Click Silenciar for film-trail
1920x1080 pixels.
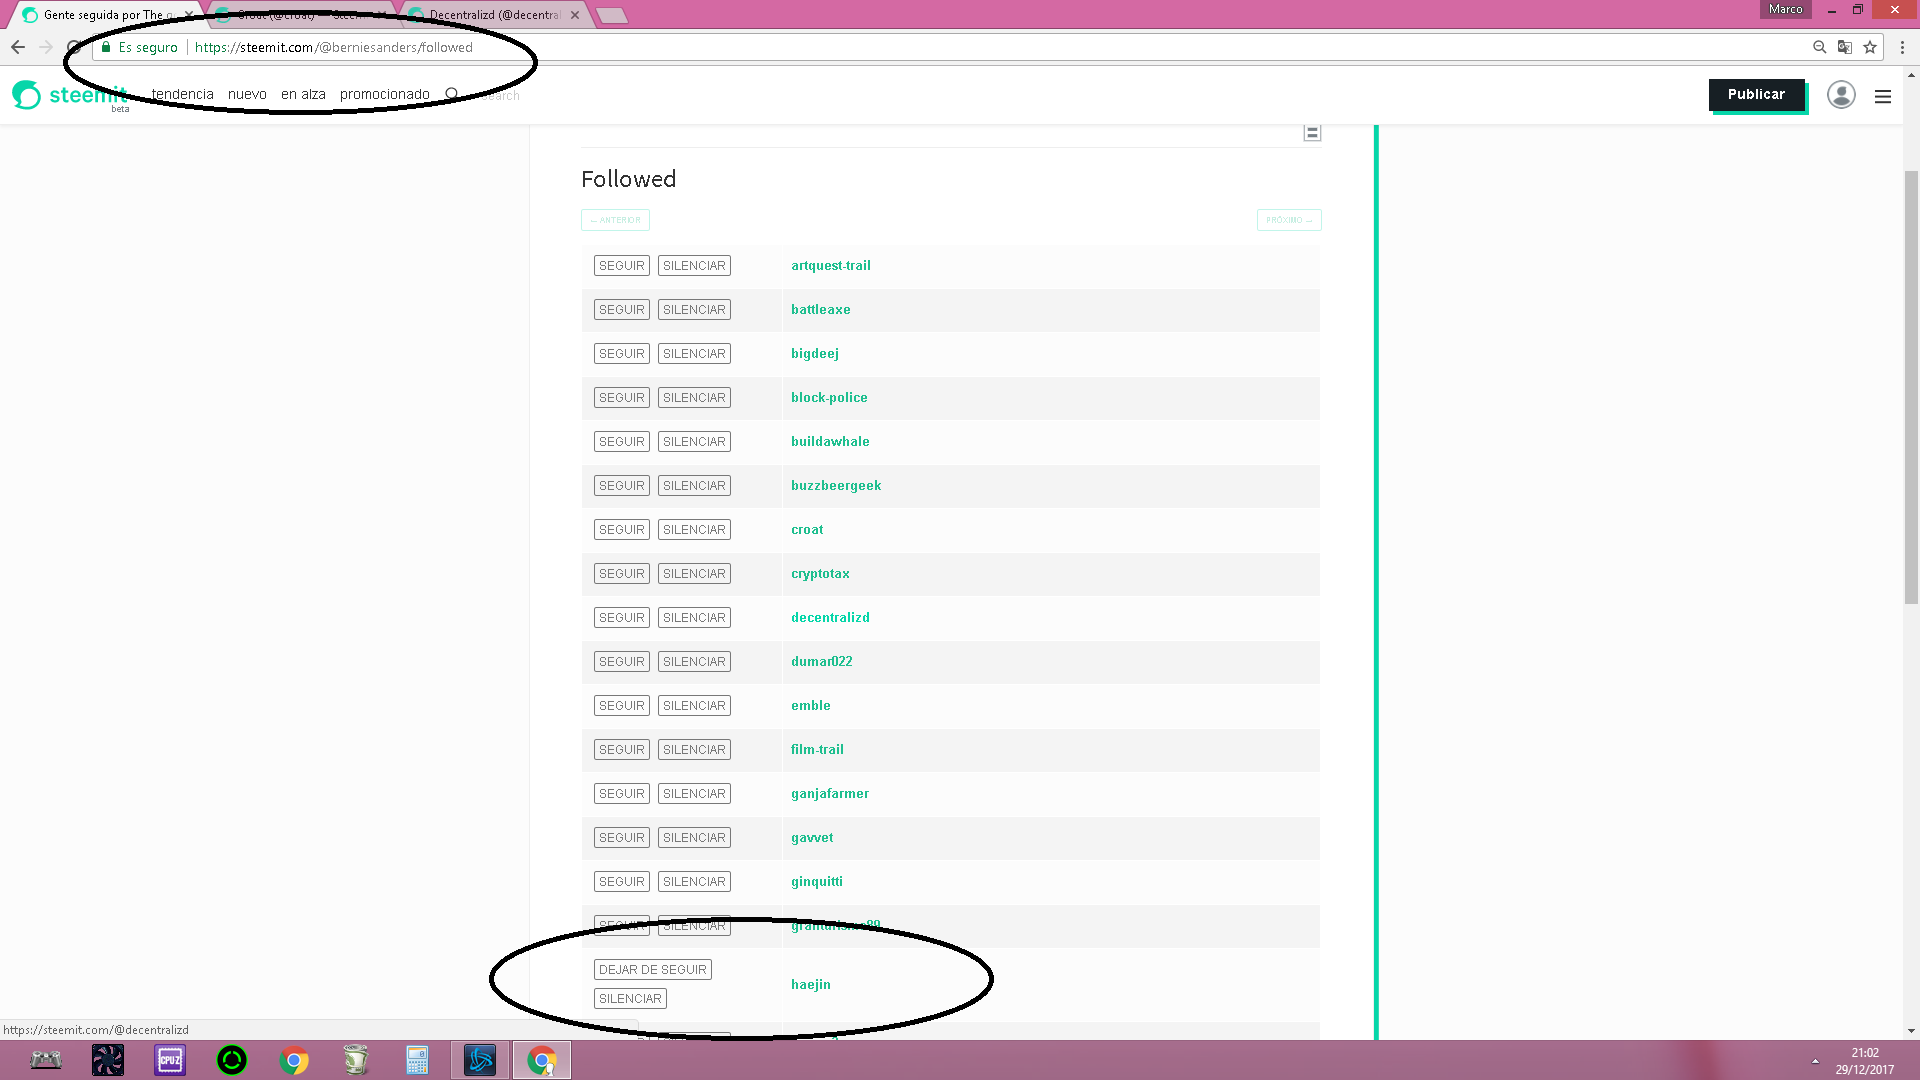694,750
